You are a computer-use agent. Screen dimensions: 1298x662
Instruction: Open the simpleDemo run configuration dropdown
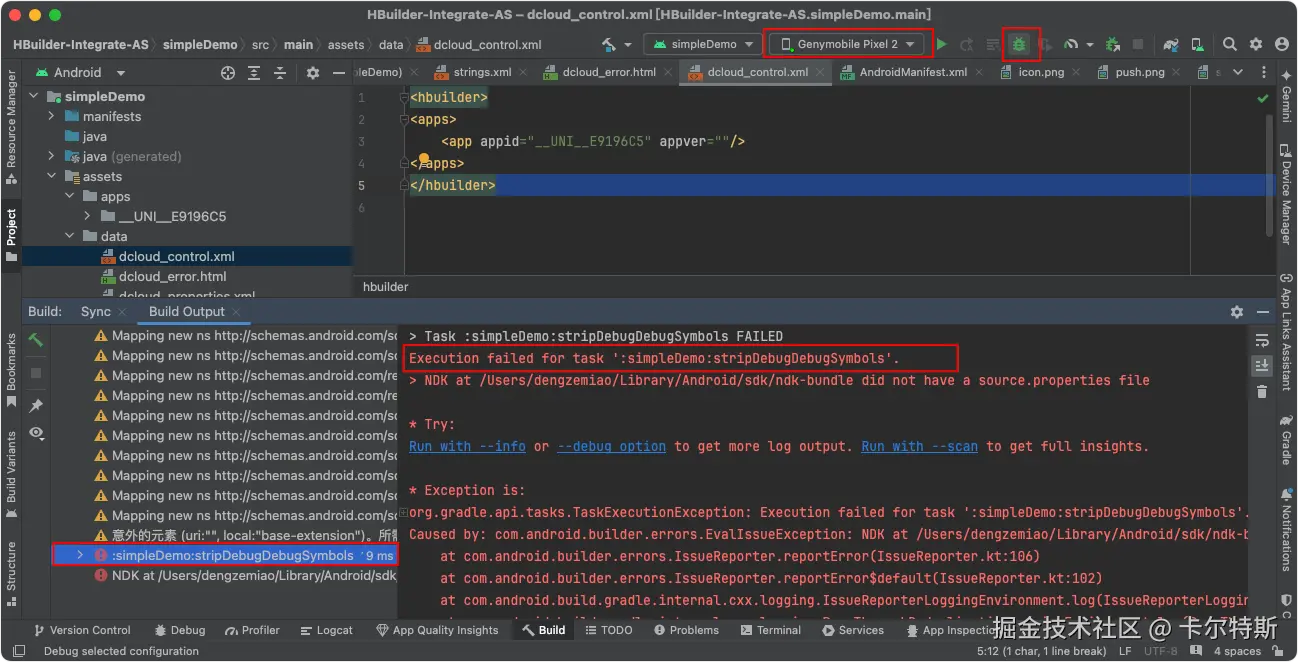click(704, 45)
